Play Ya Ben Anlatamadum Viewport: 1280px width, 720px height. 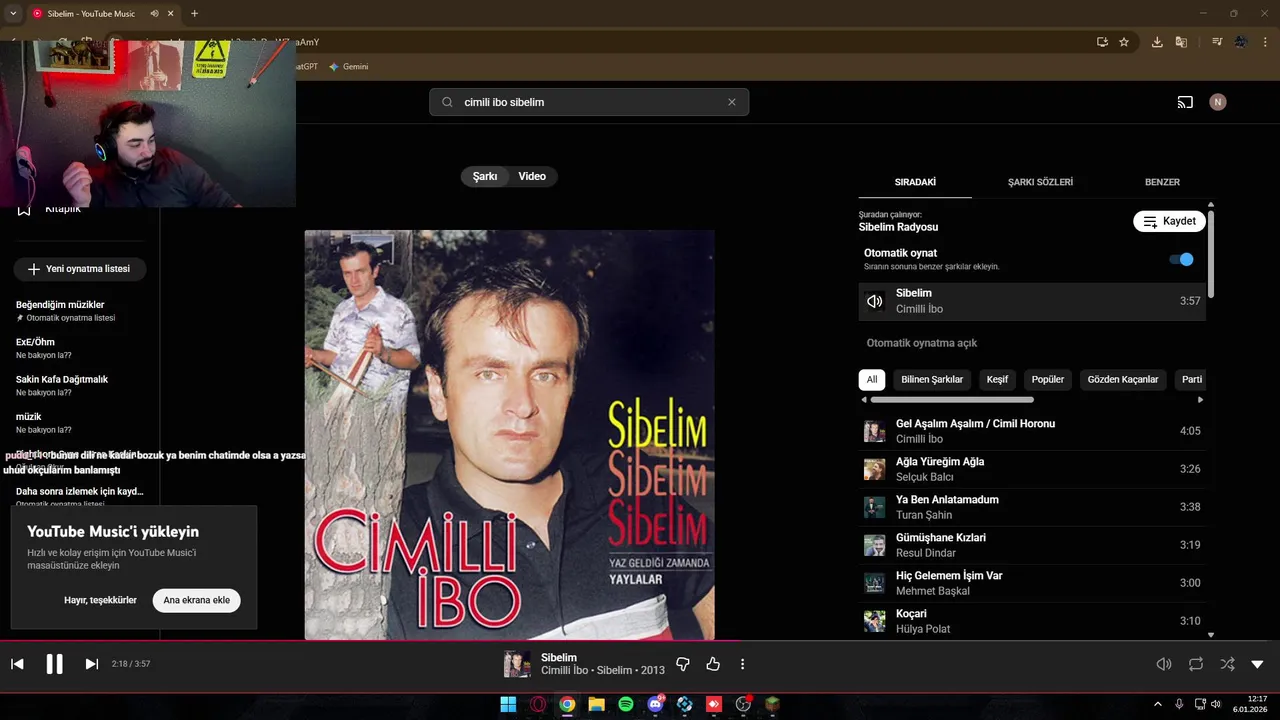tap(1032, 507)
